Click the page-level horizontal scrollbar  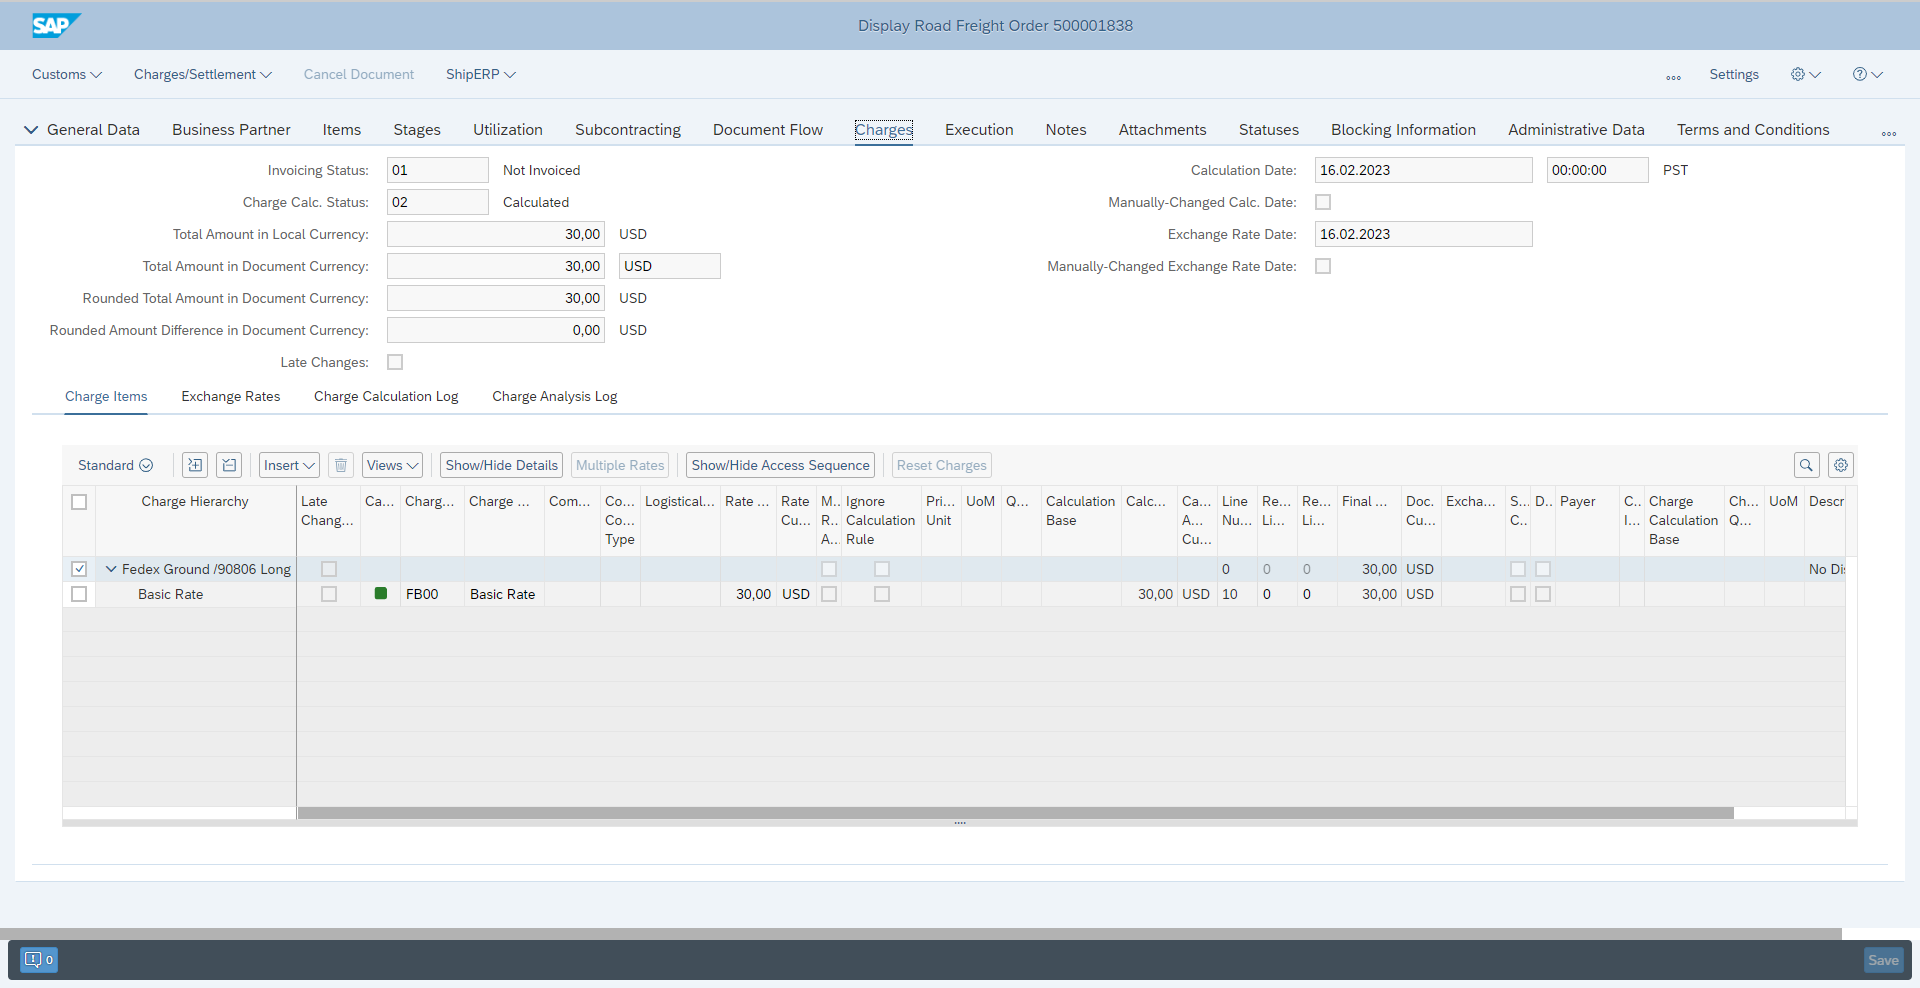point(921,933)
